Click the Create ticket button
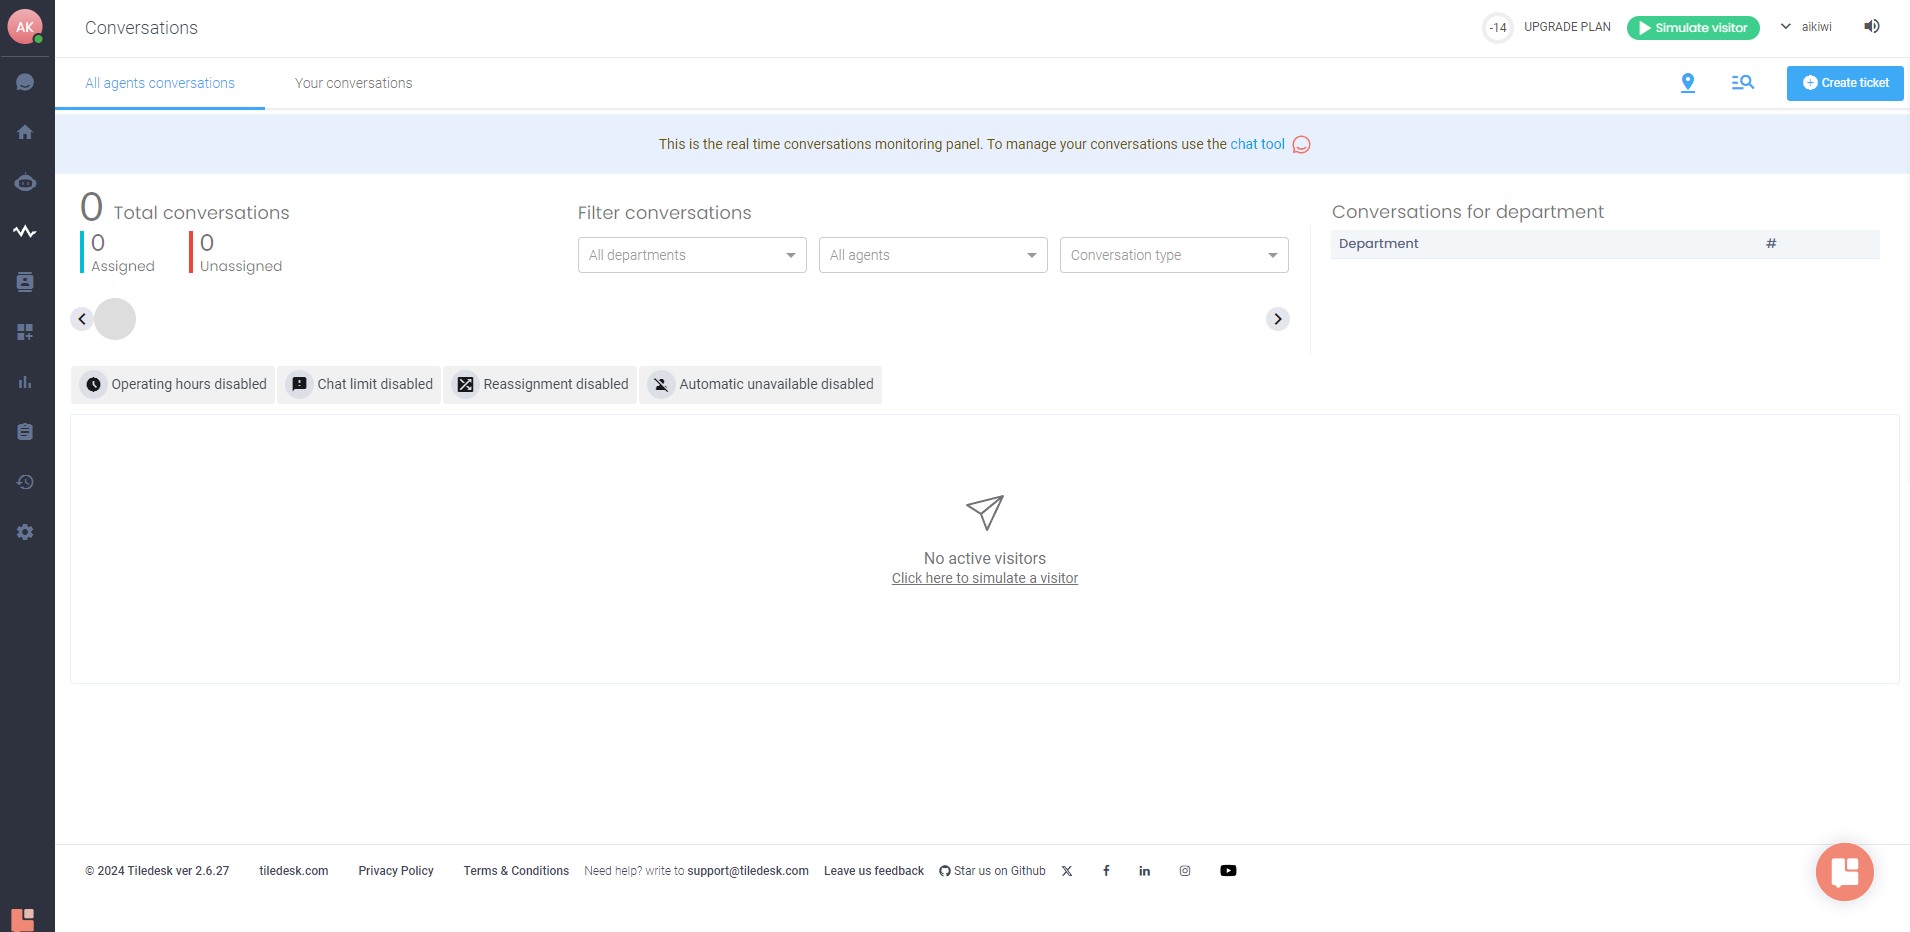This screenshot has width=1910, height=932. (x=1845, y=83)
